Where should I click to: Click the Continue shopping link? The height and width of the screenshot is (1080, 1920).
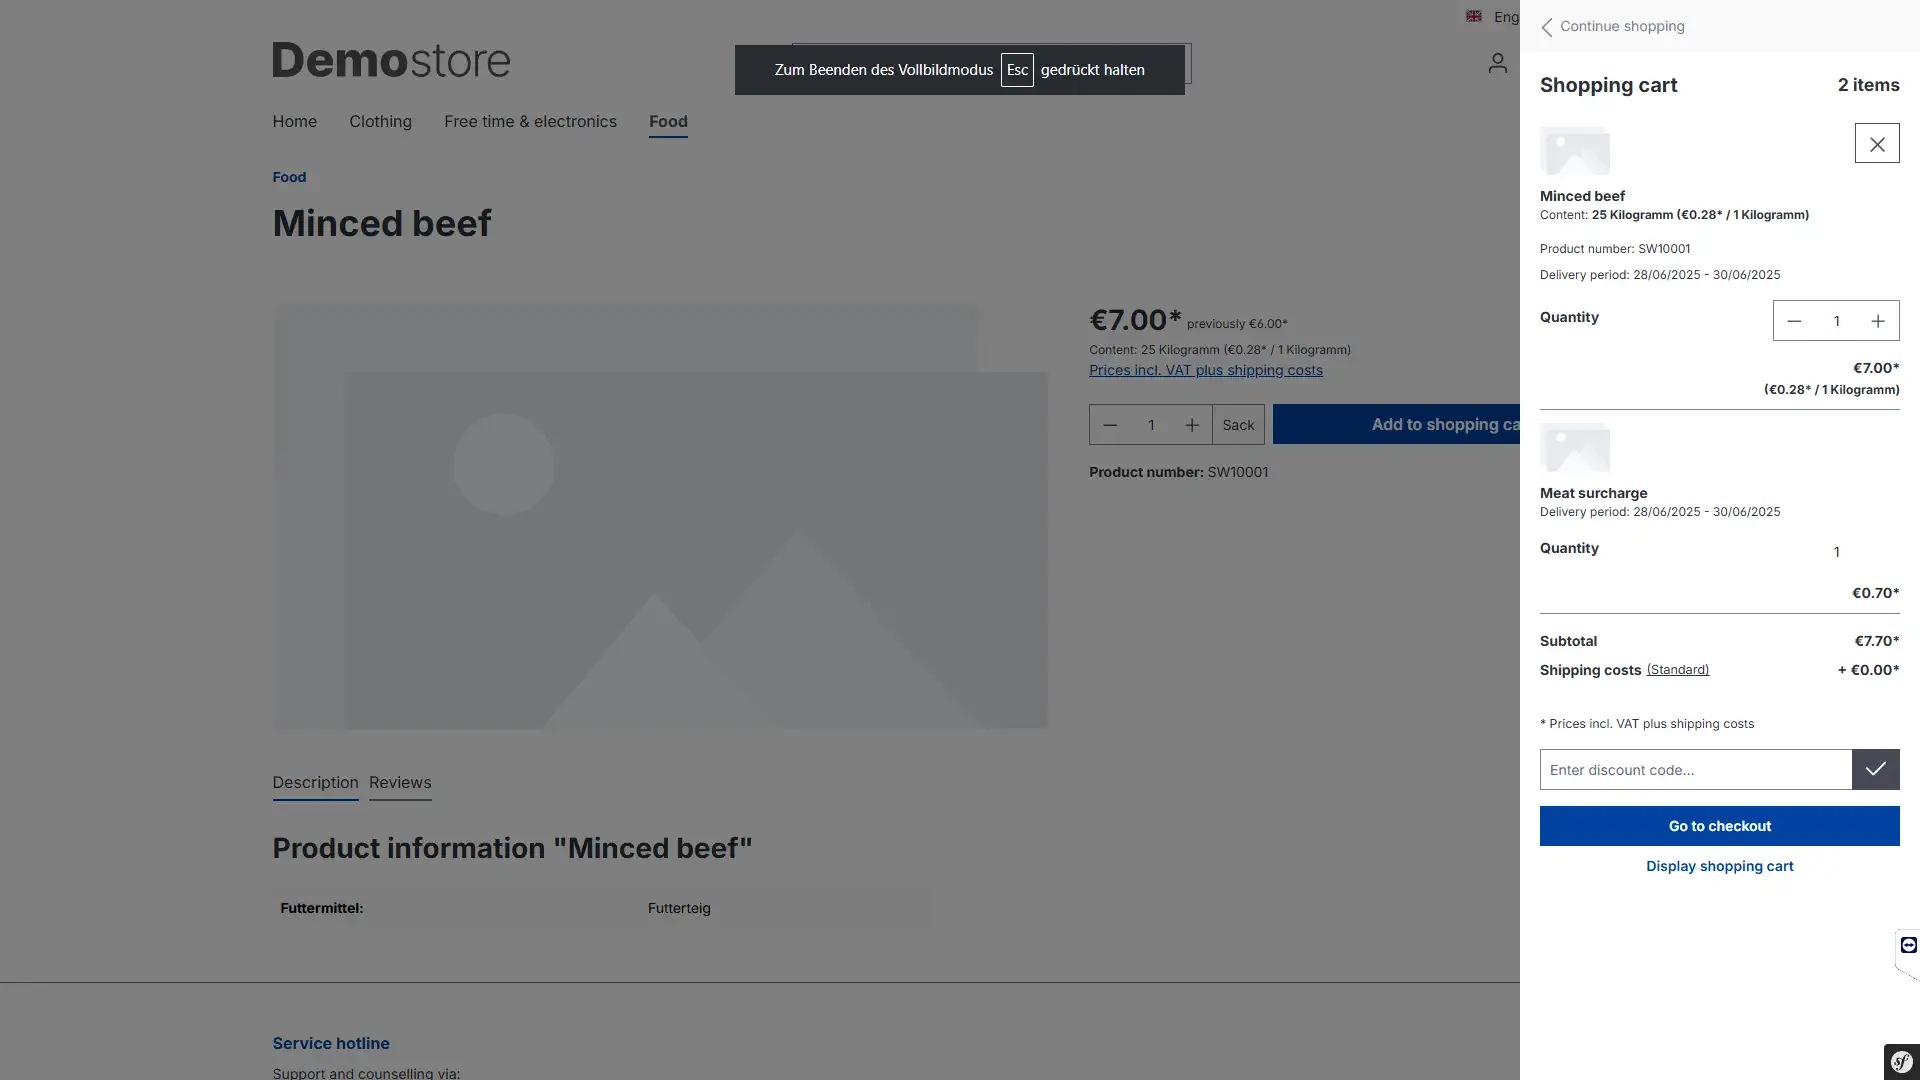(1622, 26)
